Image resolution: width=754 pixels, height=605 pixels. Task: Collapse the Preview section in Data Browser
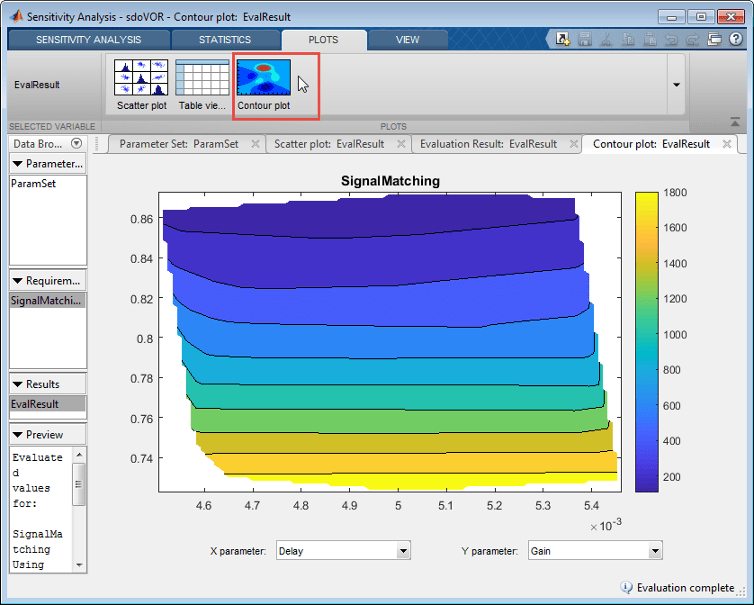(x=18, y=435)
